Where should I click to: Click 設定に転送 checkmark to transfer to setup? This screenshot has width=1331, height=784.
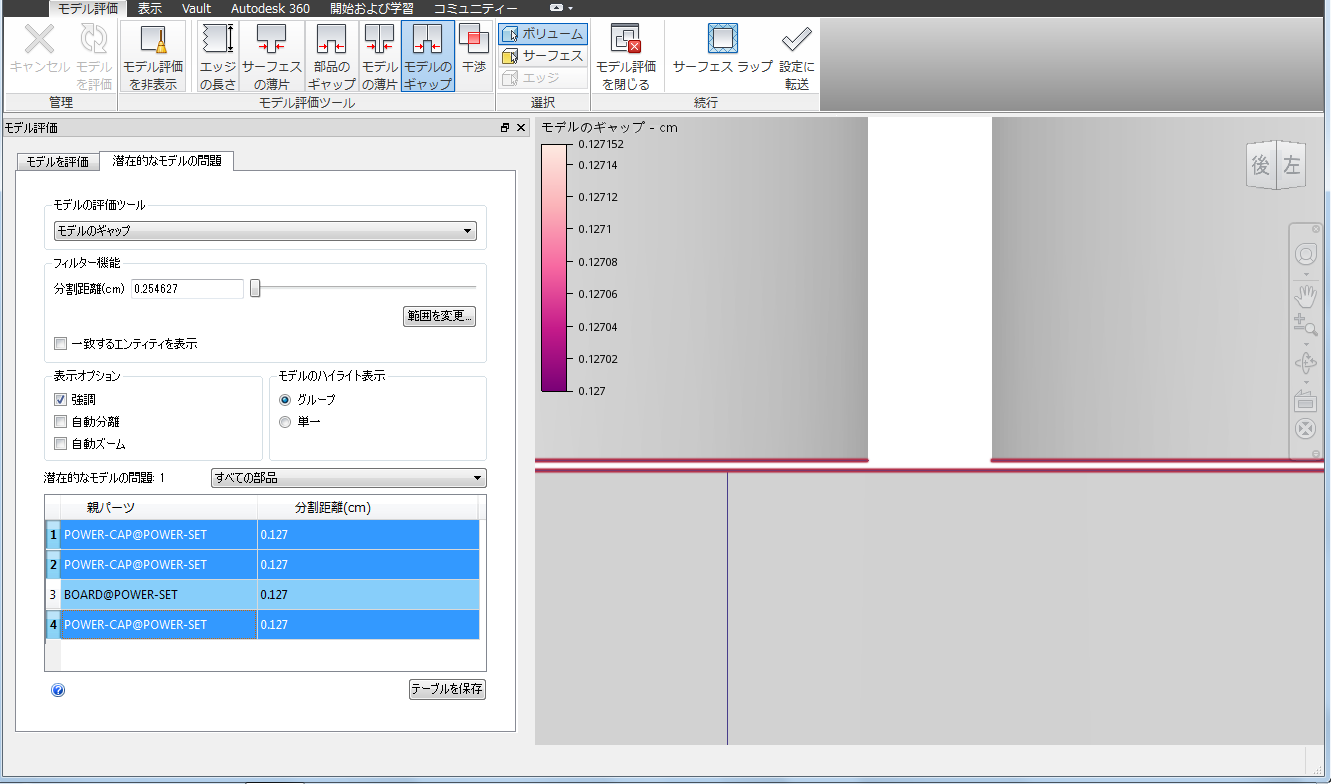(x=797, y=57)
